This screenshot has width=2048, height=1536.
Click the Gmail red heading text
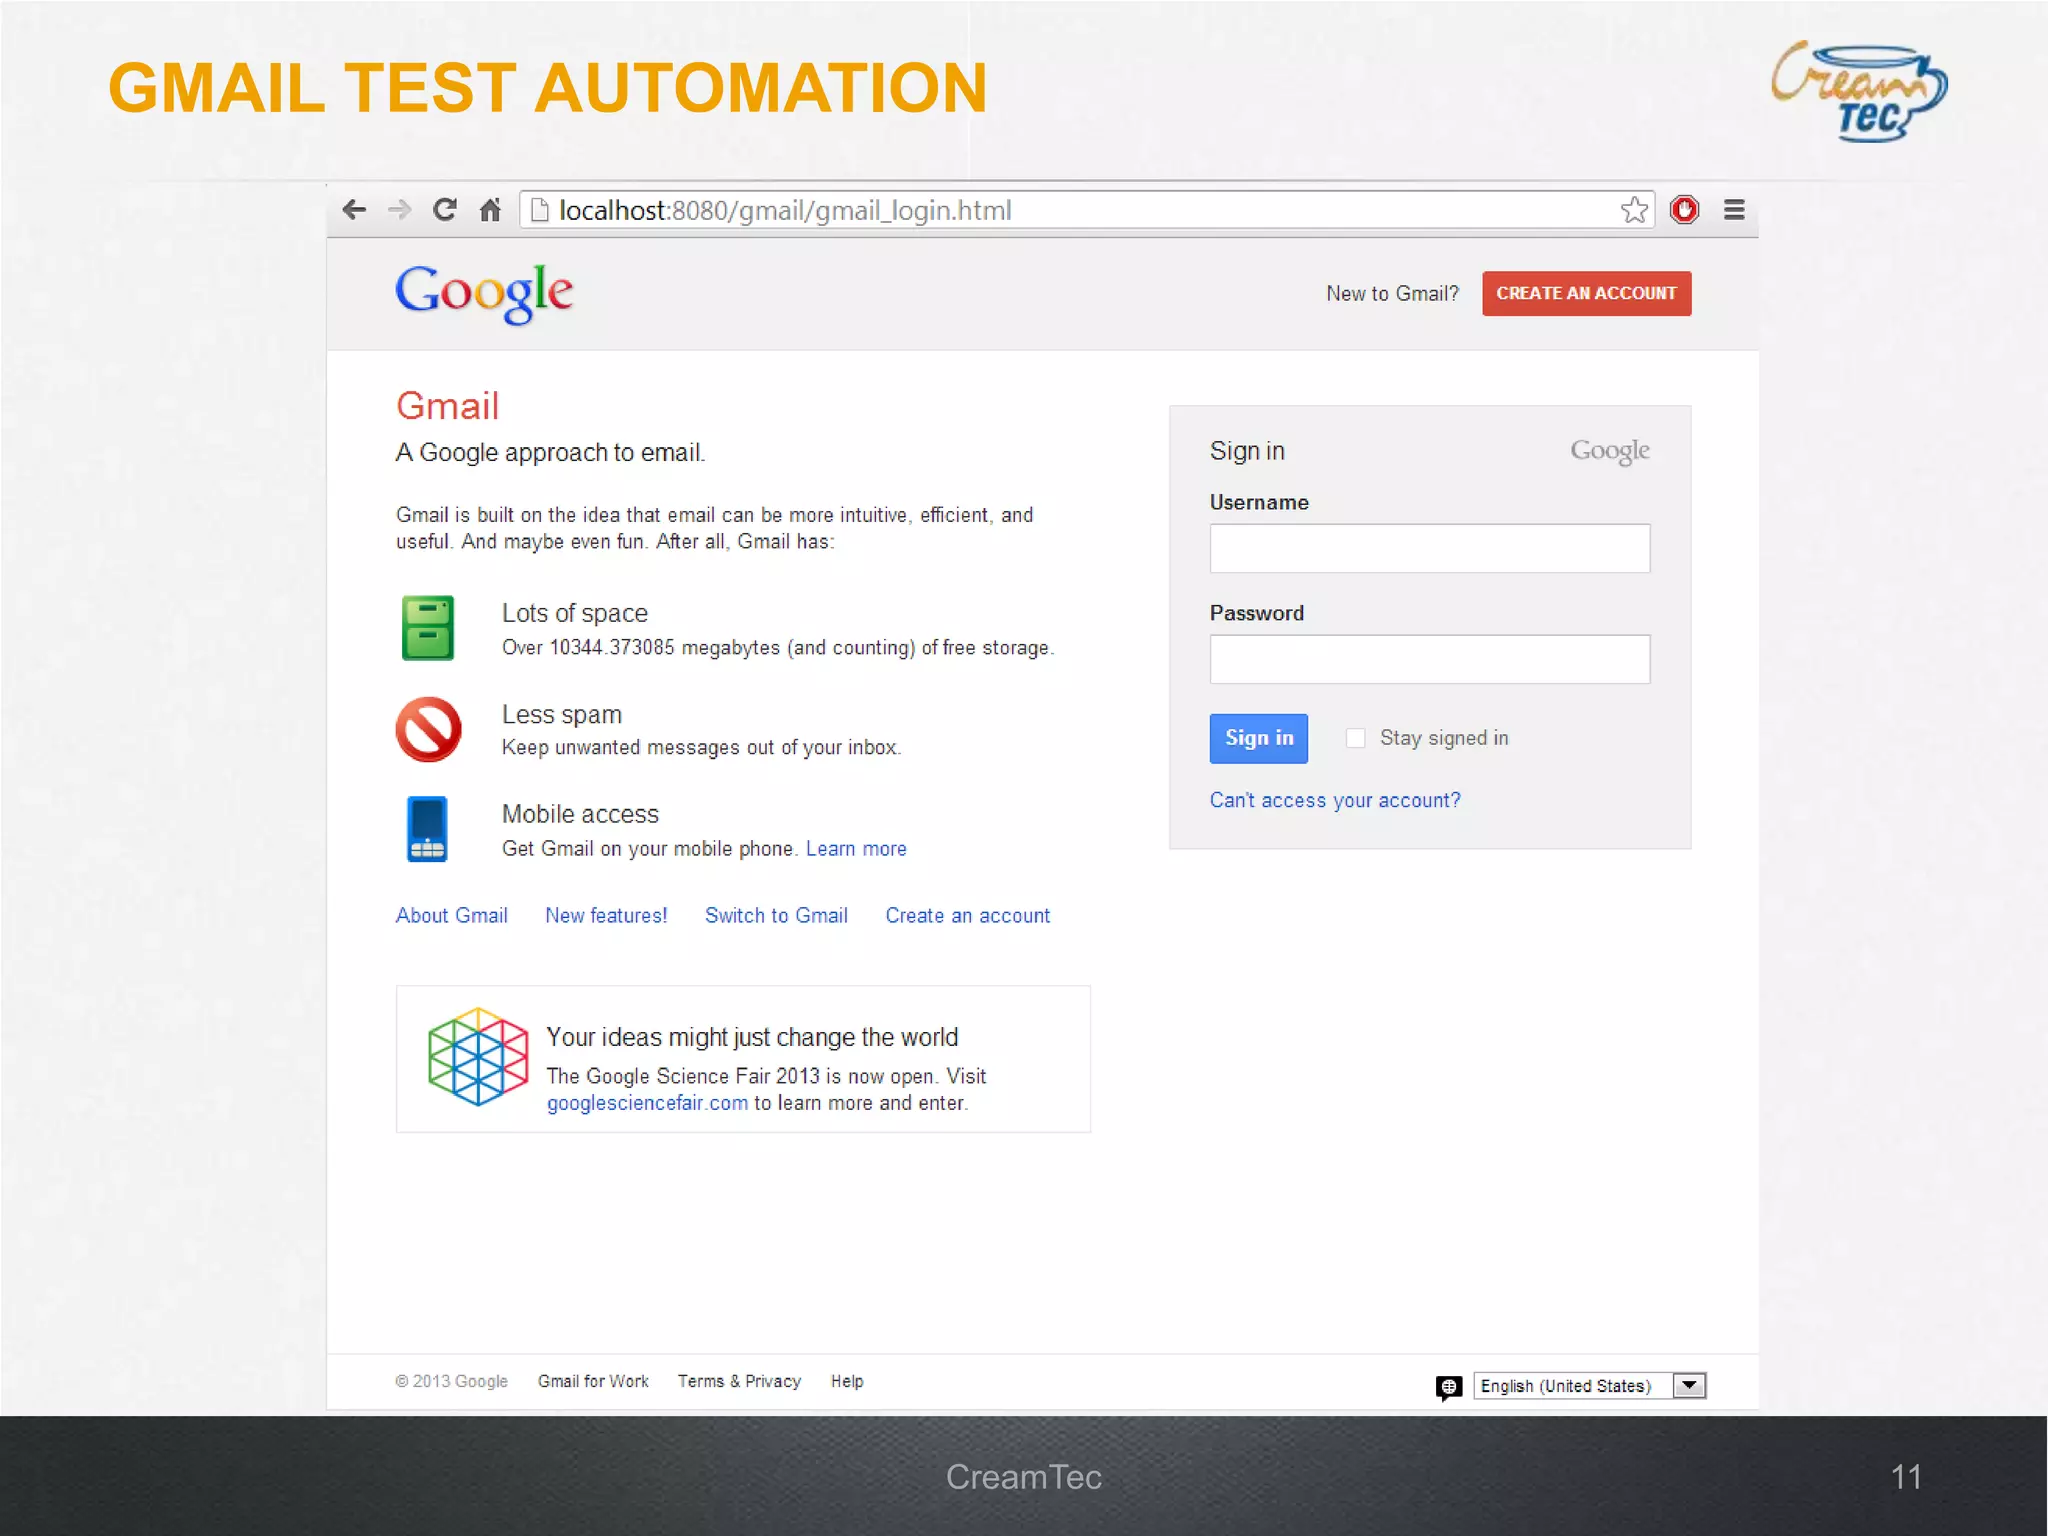click(447, 406)
